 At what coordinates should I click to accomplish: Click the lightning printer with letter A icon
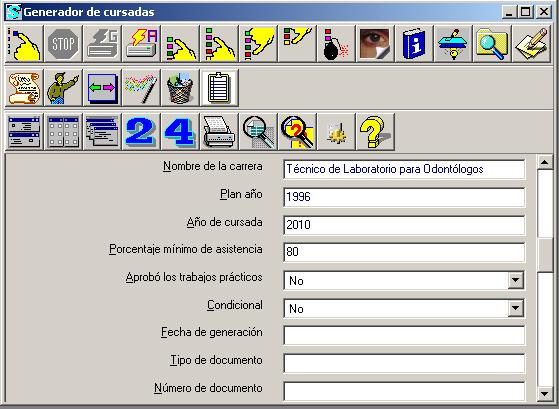click(142, 44)
